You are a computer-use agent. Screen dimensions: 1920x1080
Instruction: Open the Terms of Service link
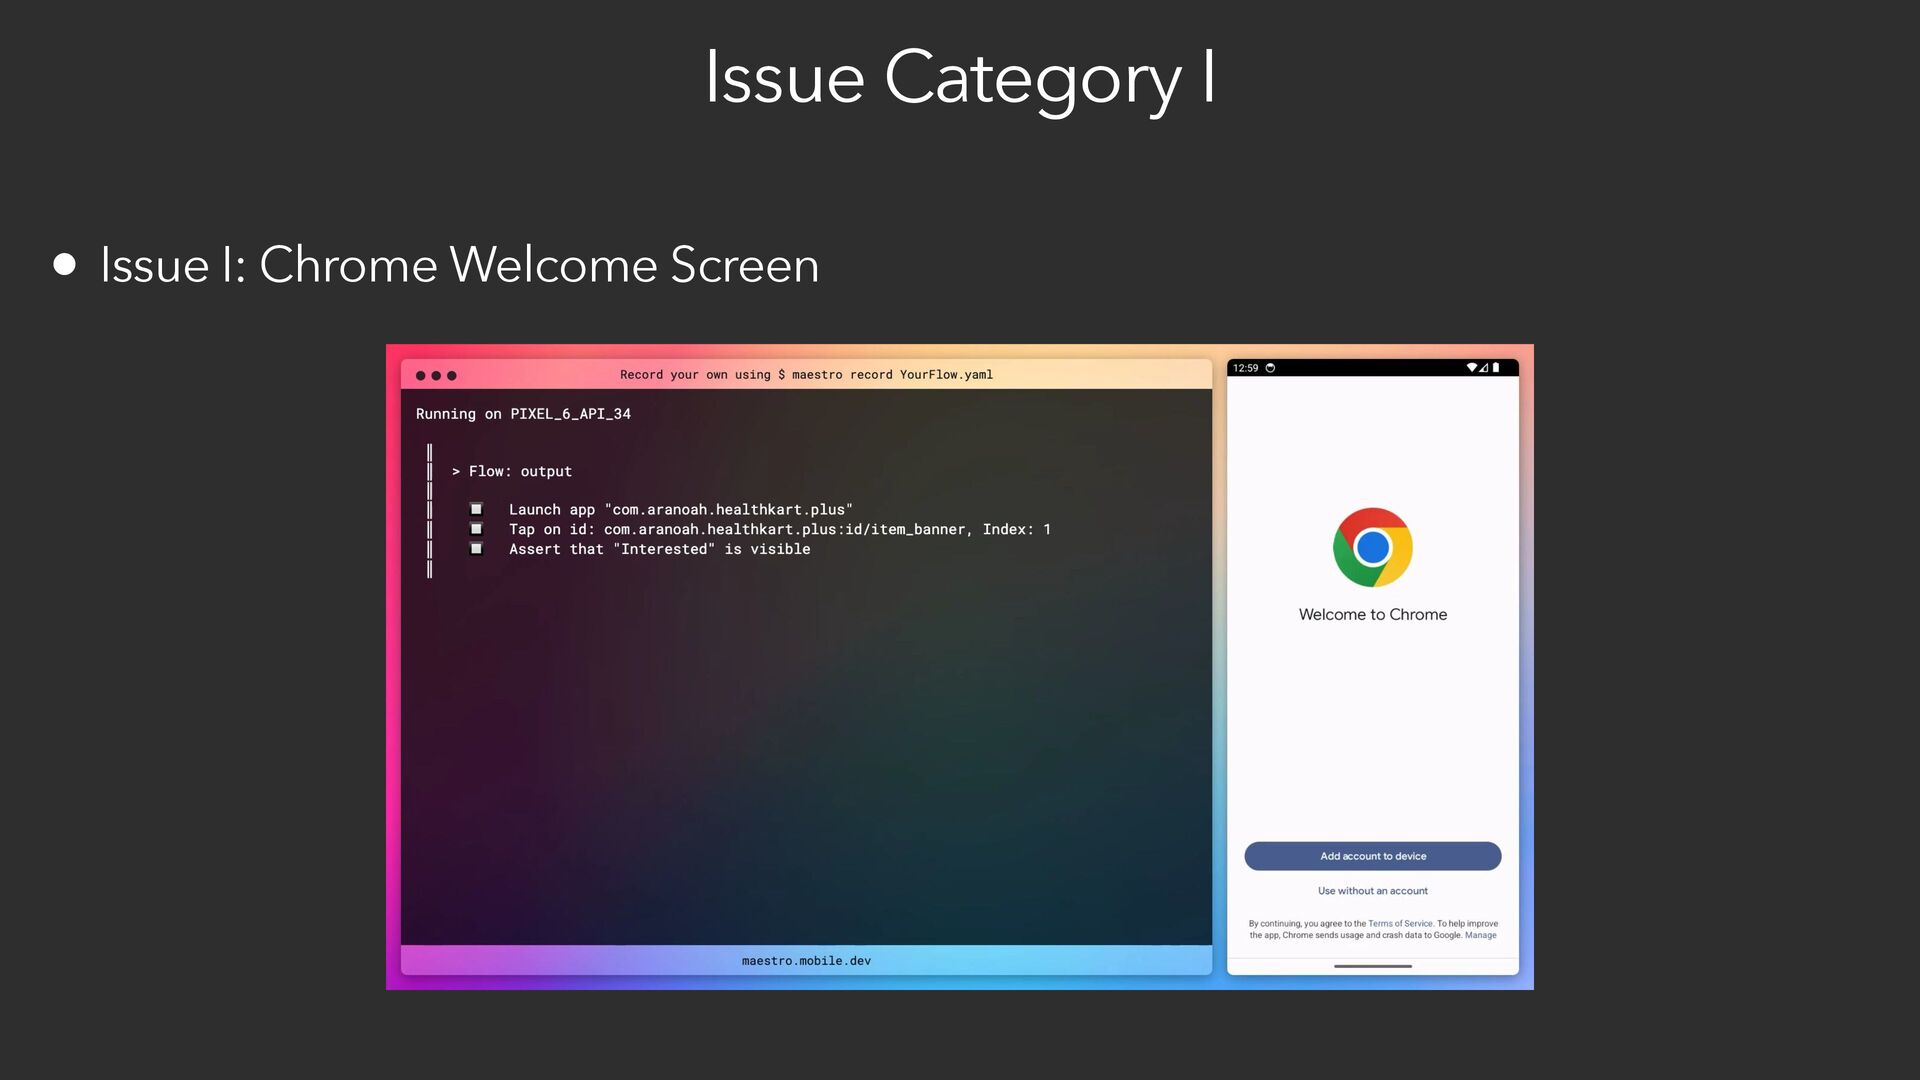[1400, 924]
